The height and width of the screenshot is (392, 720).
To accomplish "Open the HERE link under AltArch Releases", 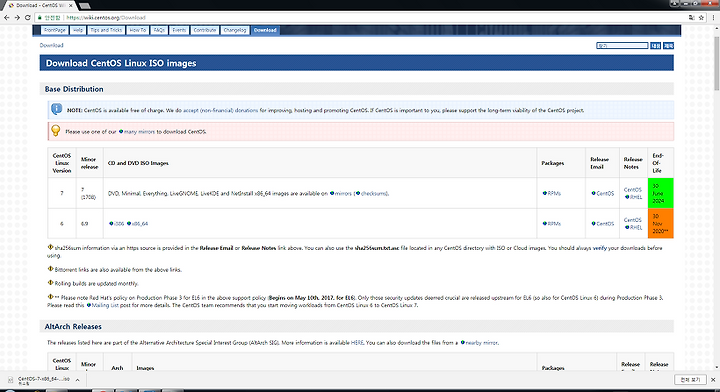I will pyautogui.click(x=357, y=342).
